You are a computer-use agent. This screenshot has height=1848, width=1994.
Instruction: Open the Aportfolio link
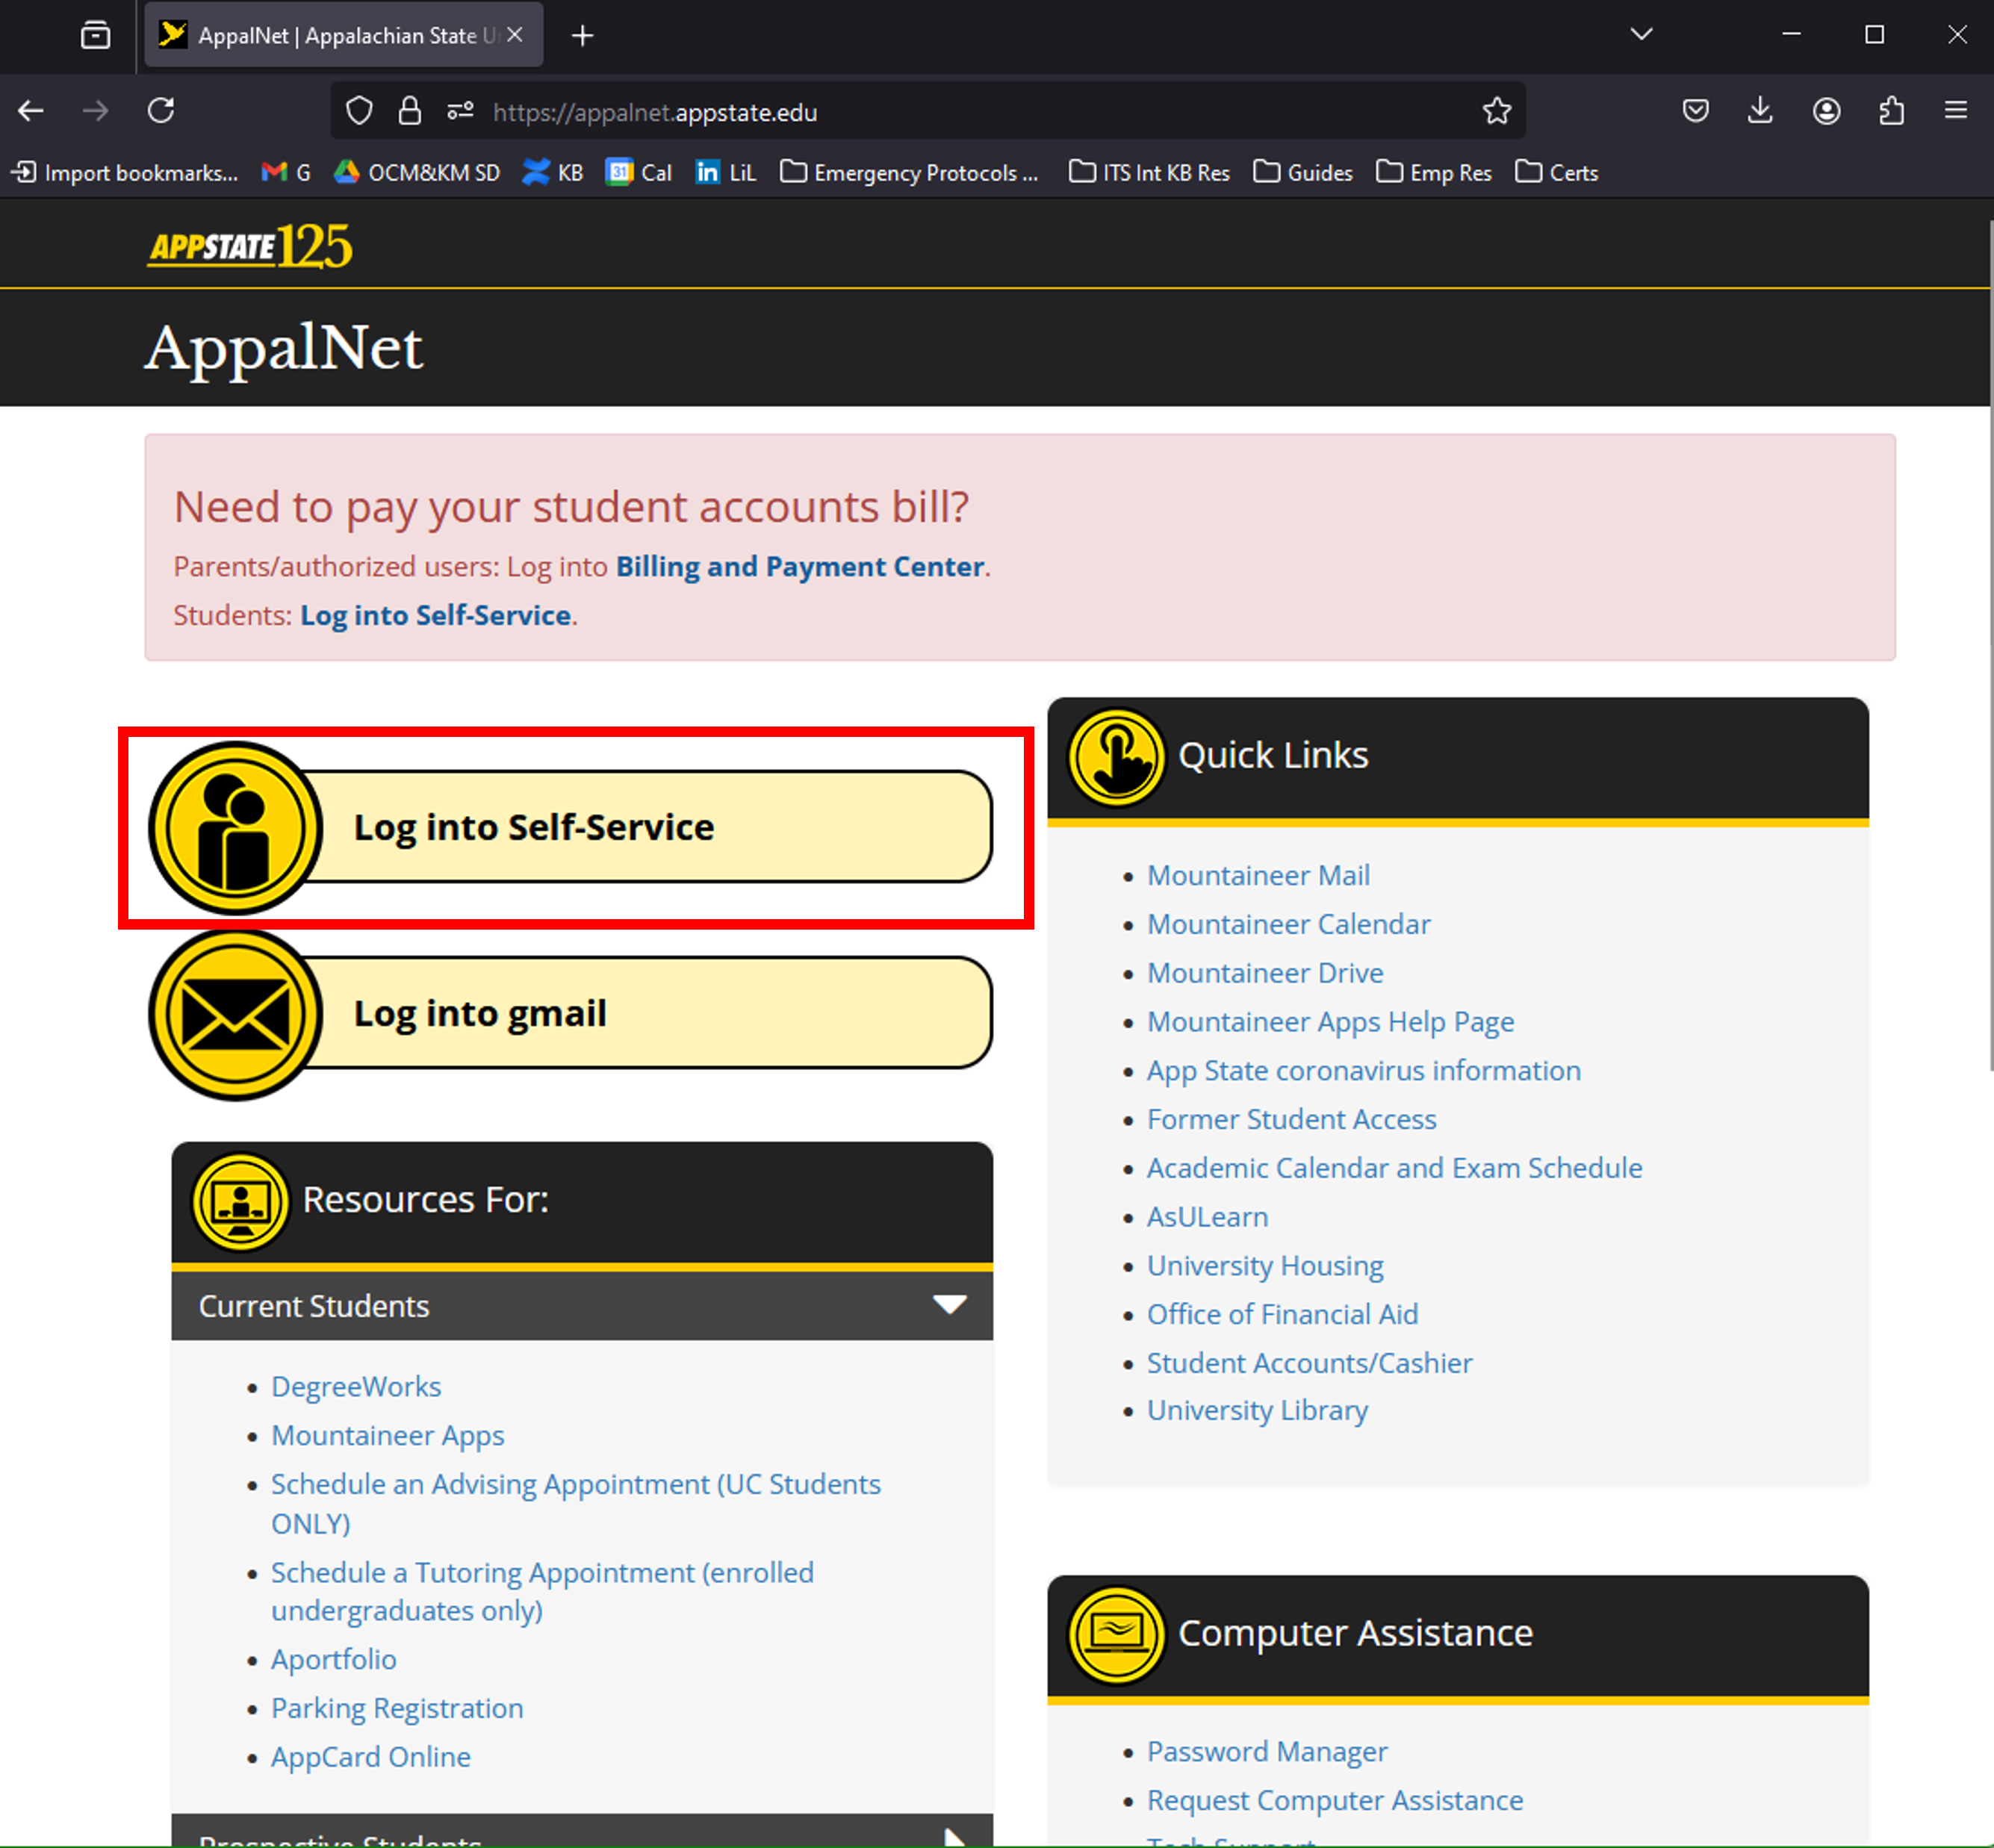pyautogui.click(x=334, y=1660)
